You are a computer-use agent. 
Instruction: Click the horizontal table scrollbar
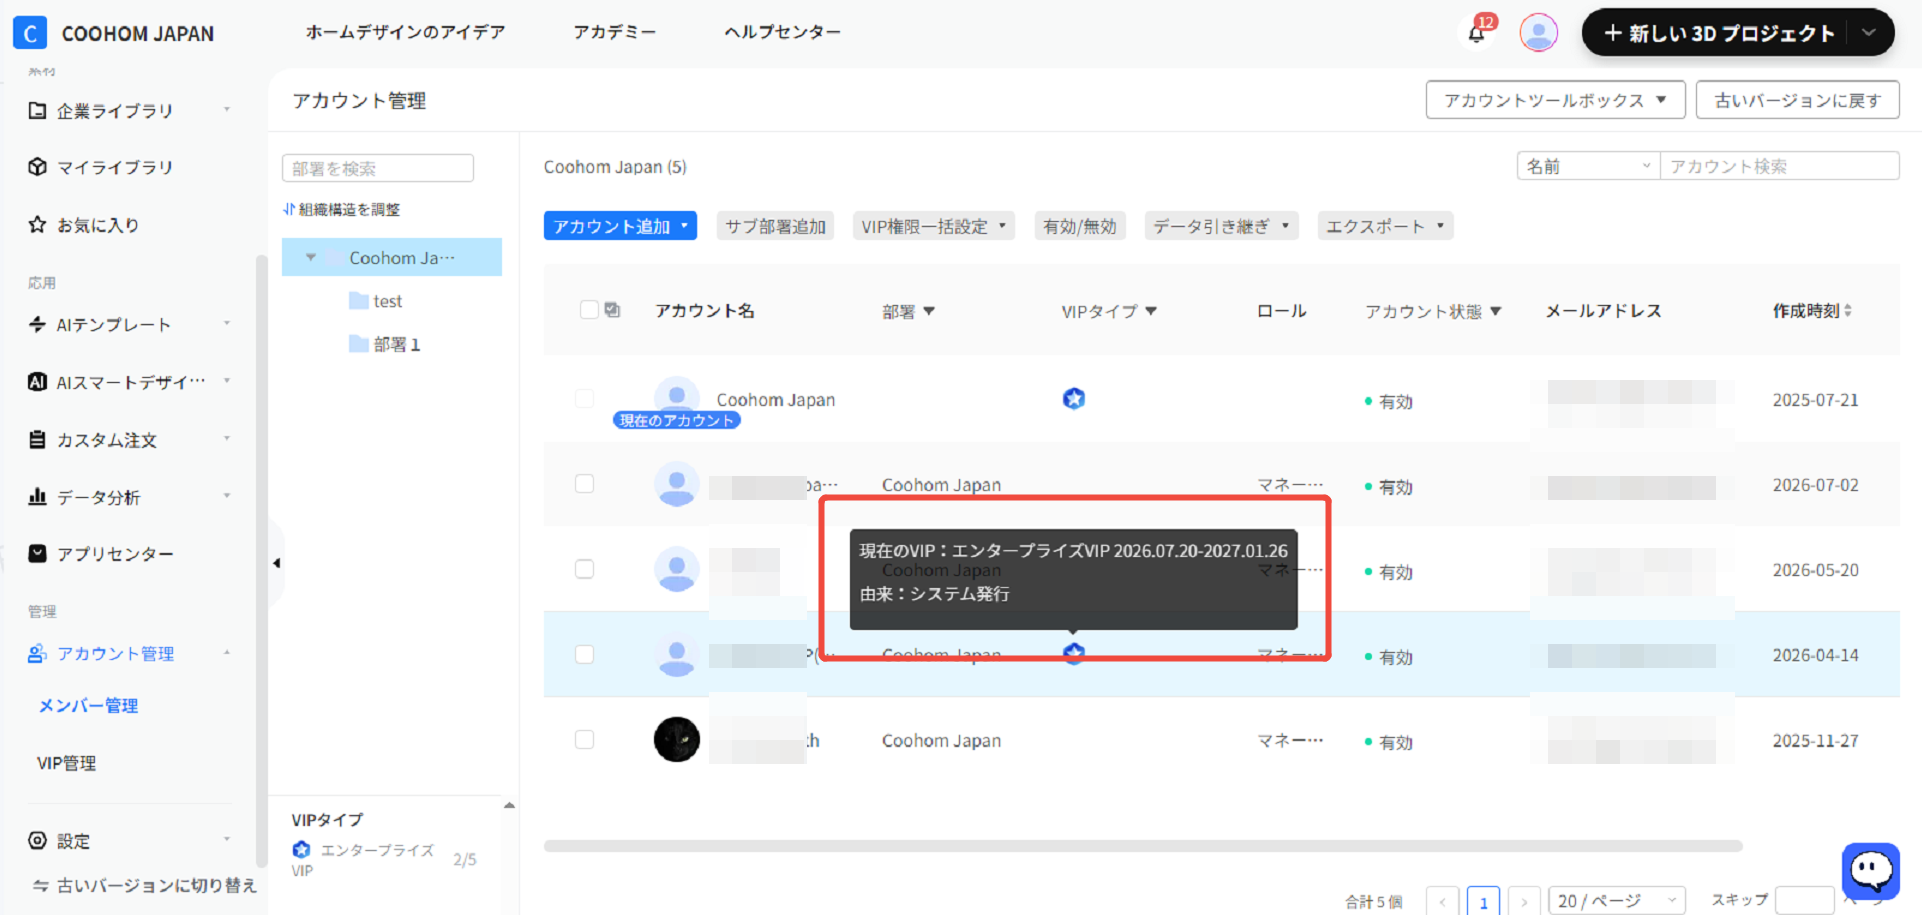pyautogui.click(x=1143, y=846)
